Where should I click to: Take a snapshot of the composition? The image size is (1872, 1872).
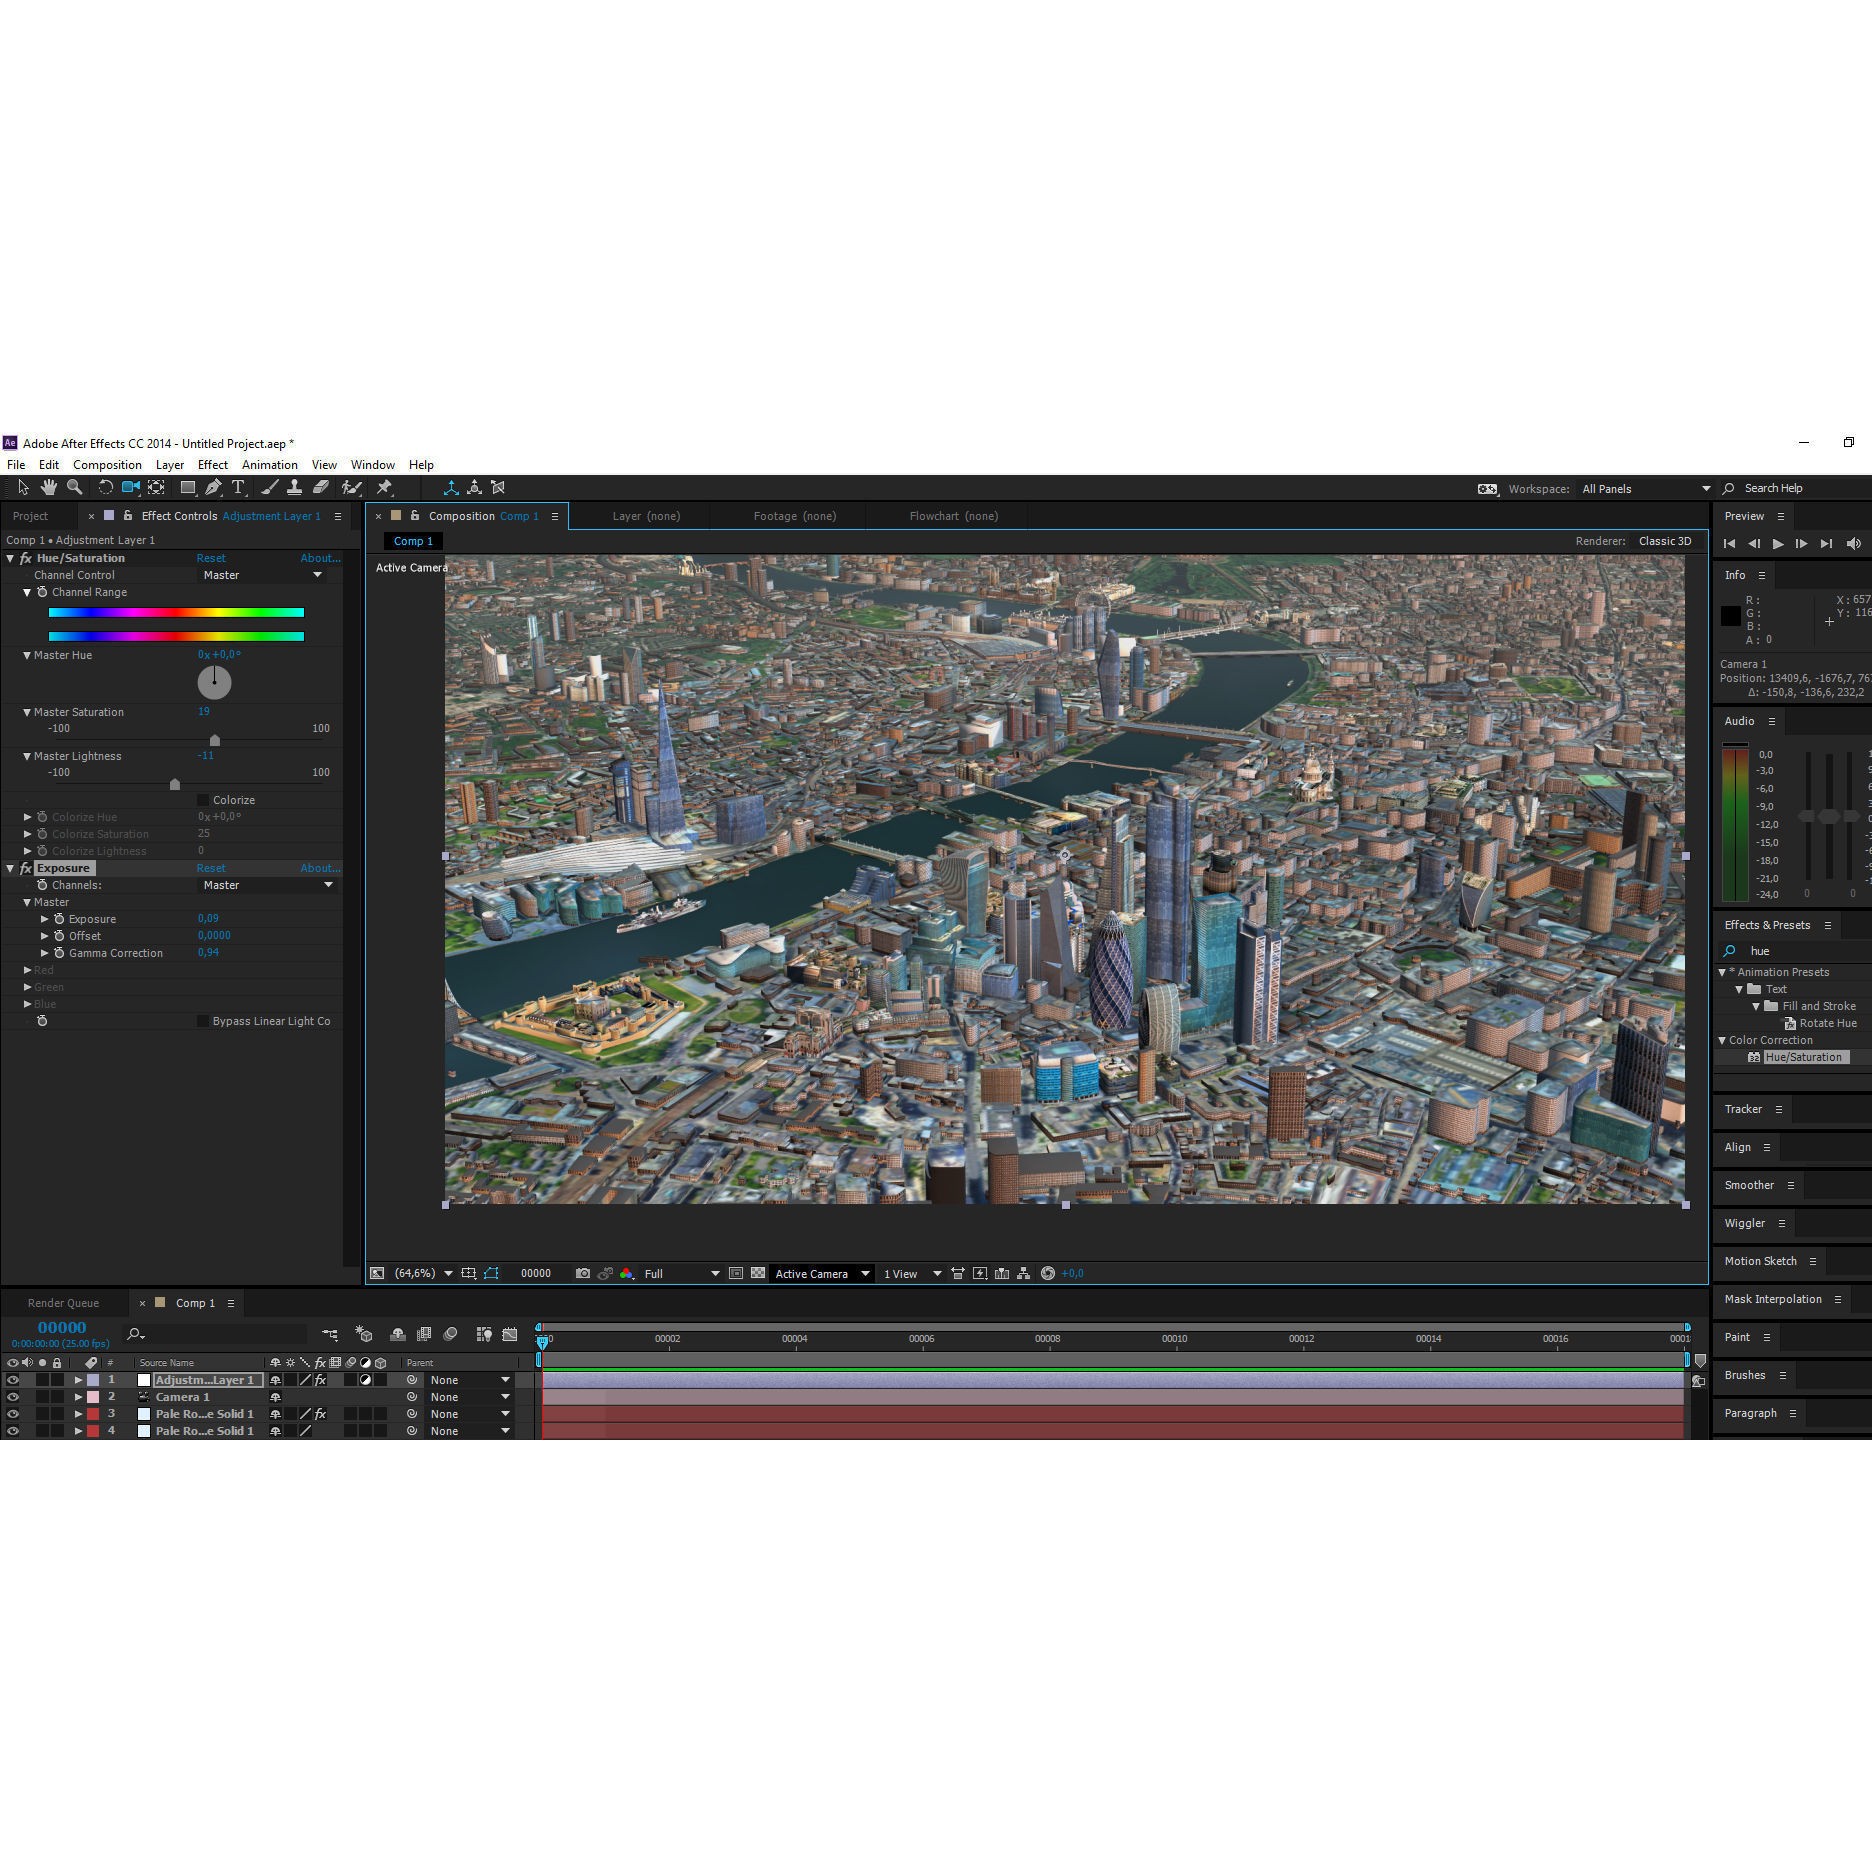click(583, 1273)
